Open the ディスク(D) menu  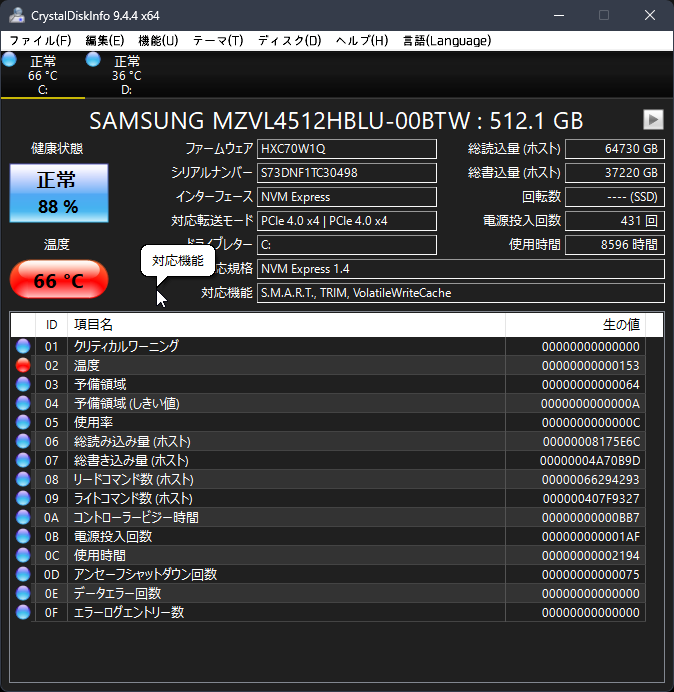point(289,40)
